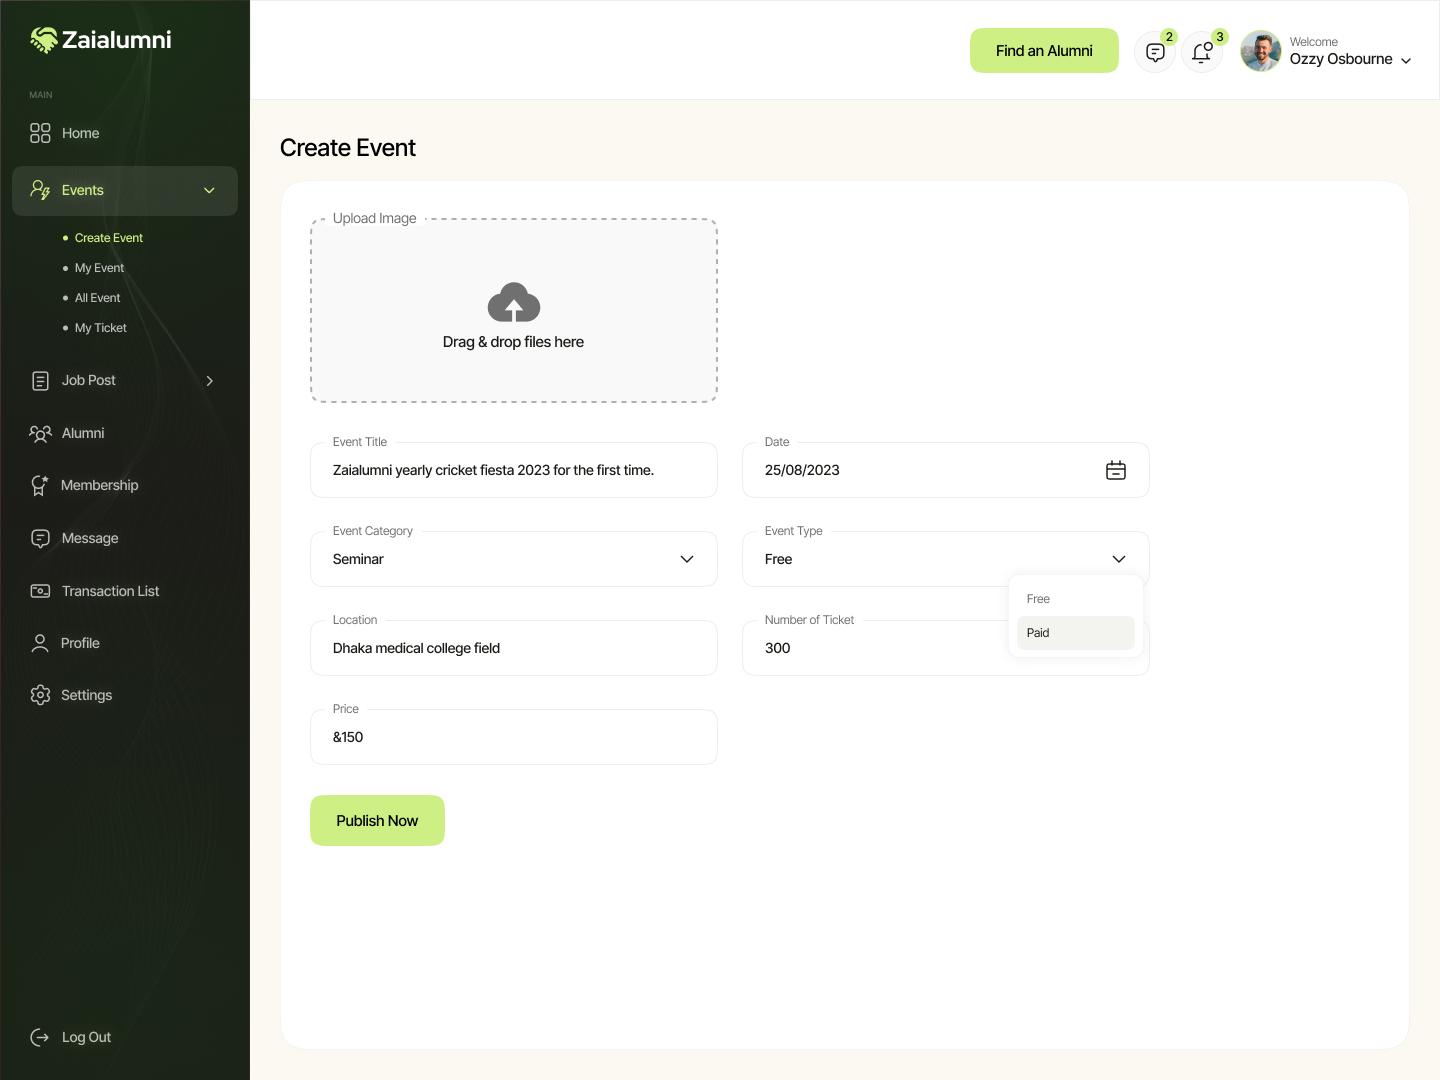Go to My Ticket menu item
This screenshot has width=1440, height=1080.
pyautogui.click(x=100, y=327)
